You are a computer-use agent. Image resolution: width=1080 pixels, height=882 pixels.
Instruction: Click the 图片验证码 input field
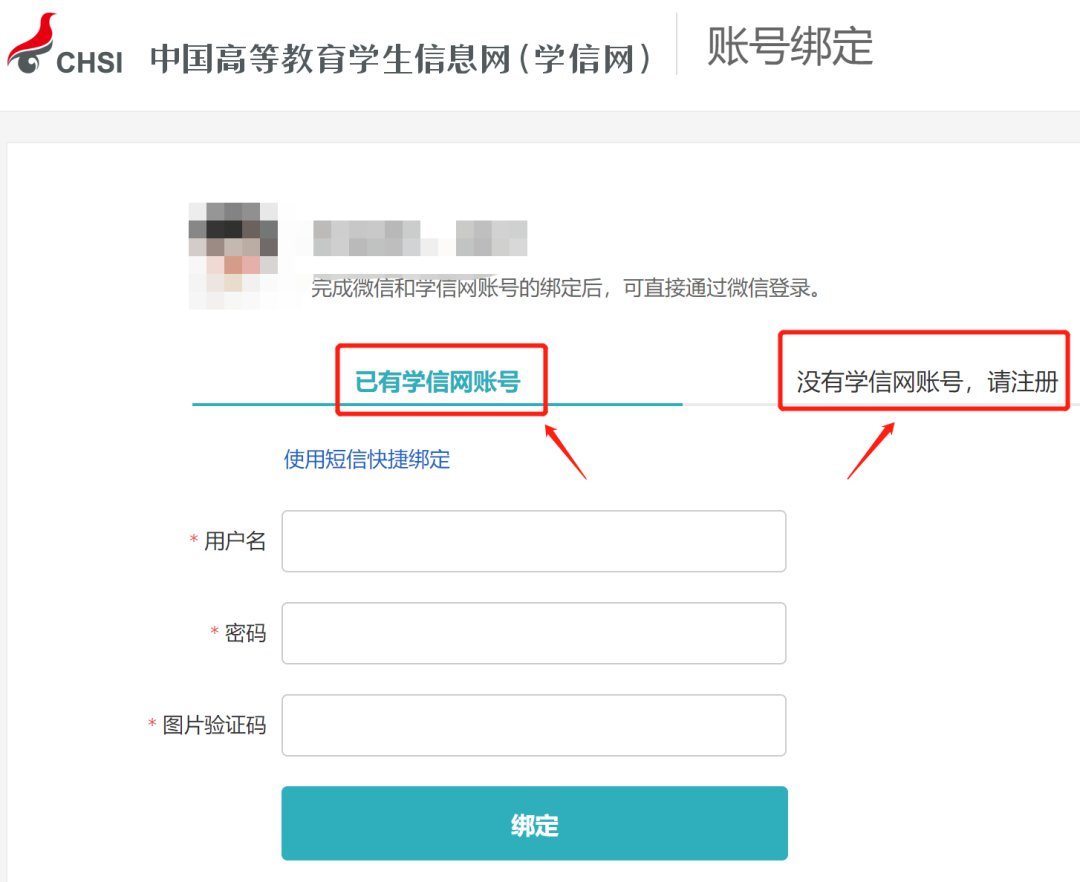coord(533,725)
